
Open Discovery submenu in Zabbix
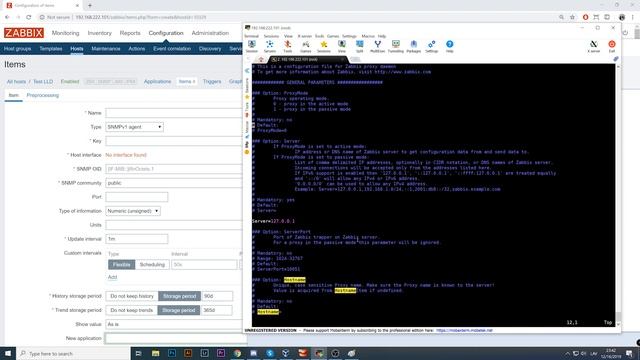[x=210, y=49]
